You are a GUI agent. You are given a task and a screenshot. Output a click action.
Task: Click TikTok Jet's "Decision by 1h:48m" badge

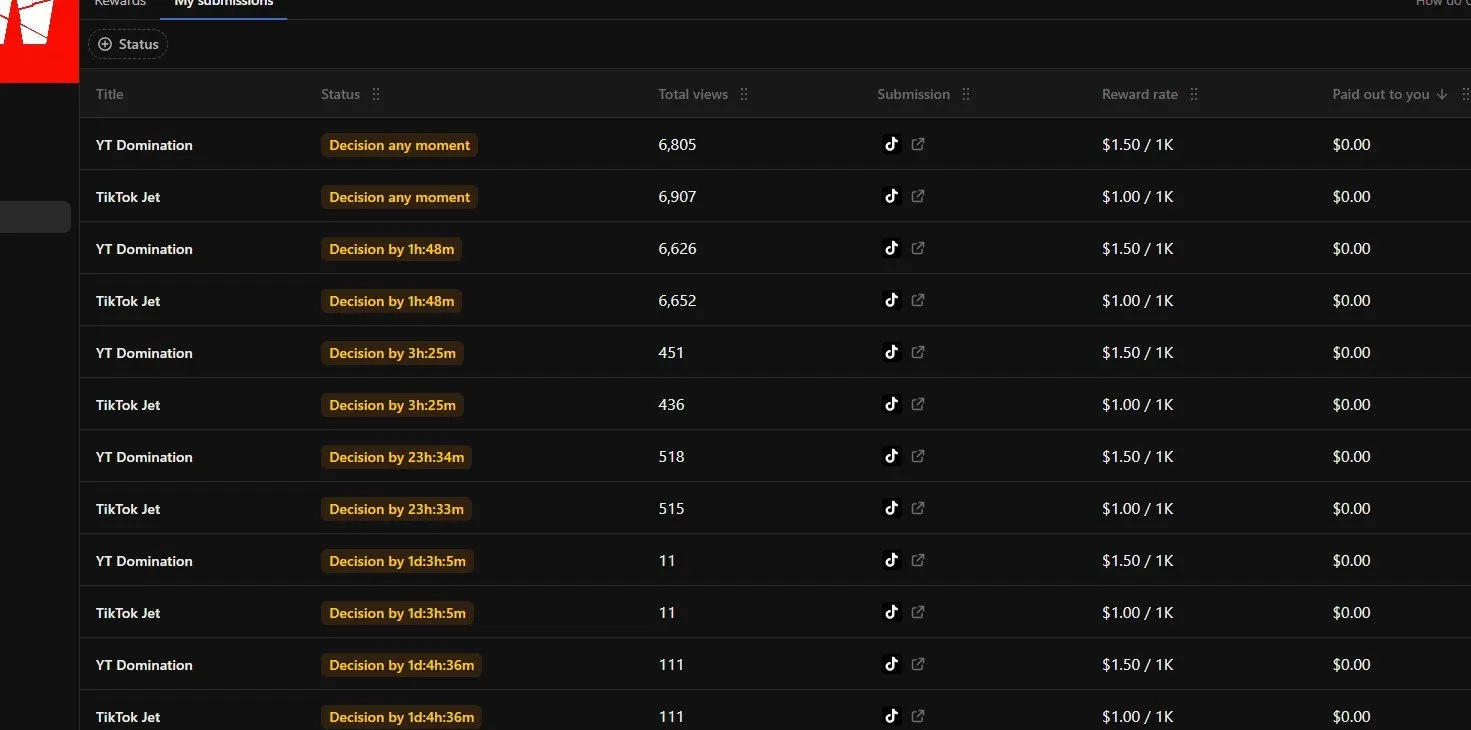click(391, 301)
